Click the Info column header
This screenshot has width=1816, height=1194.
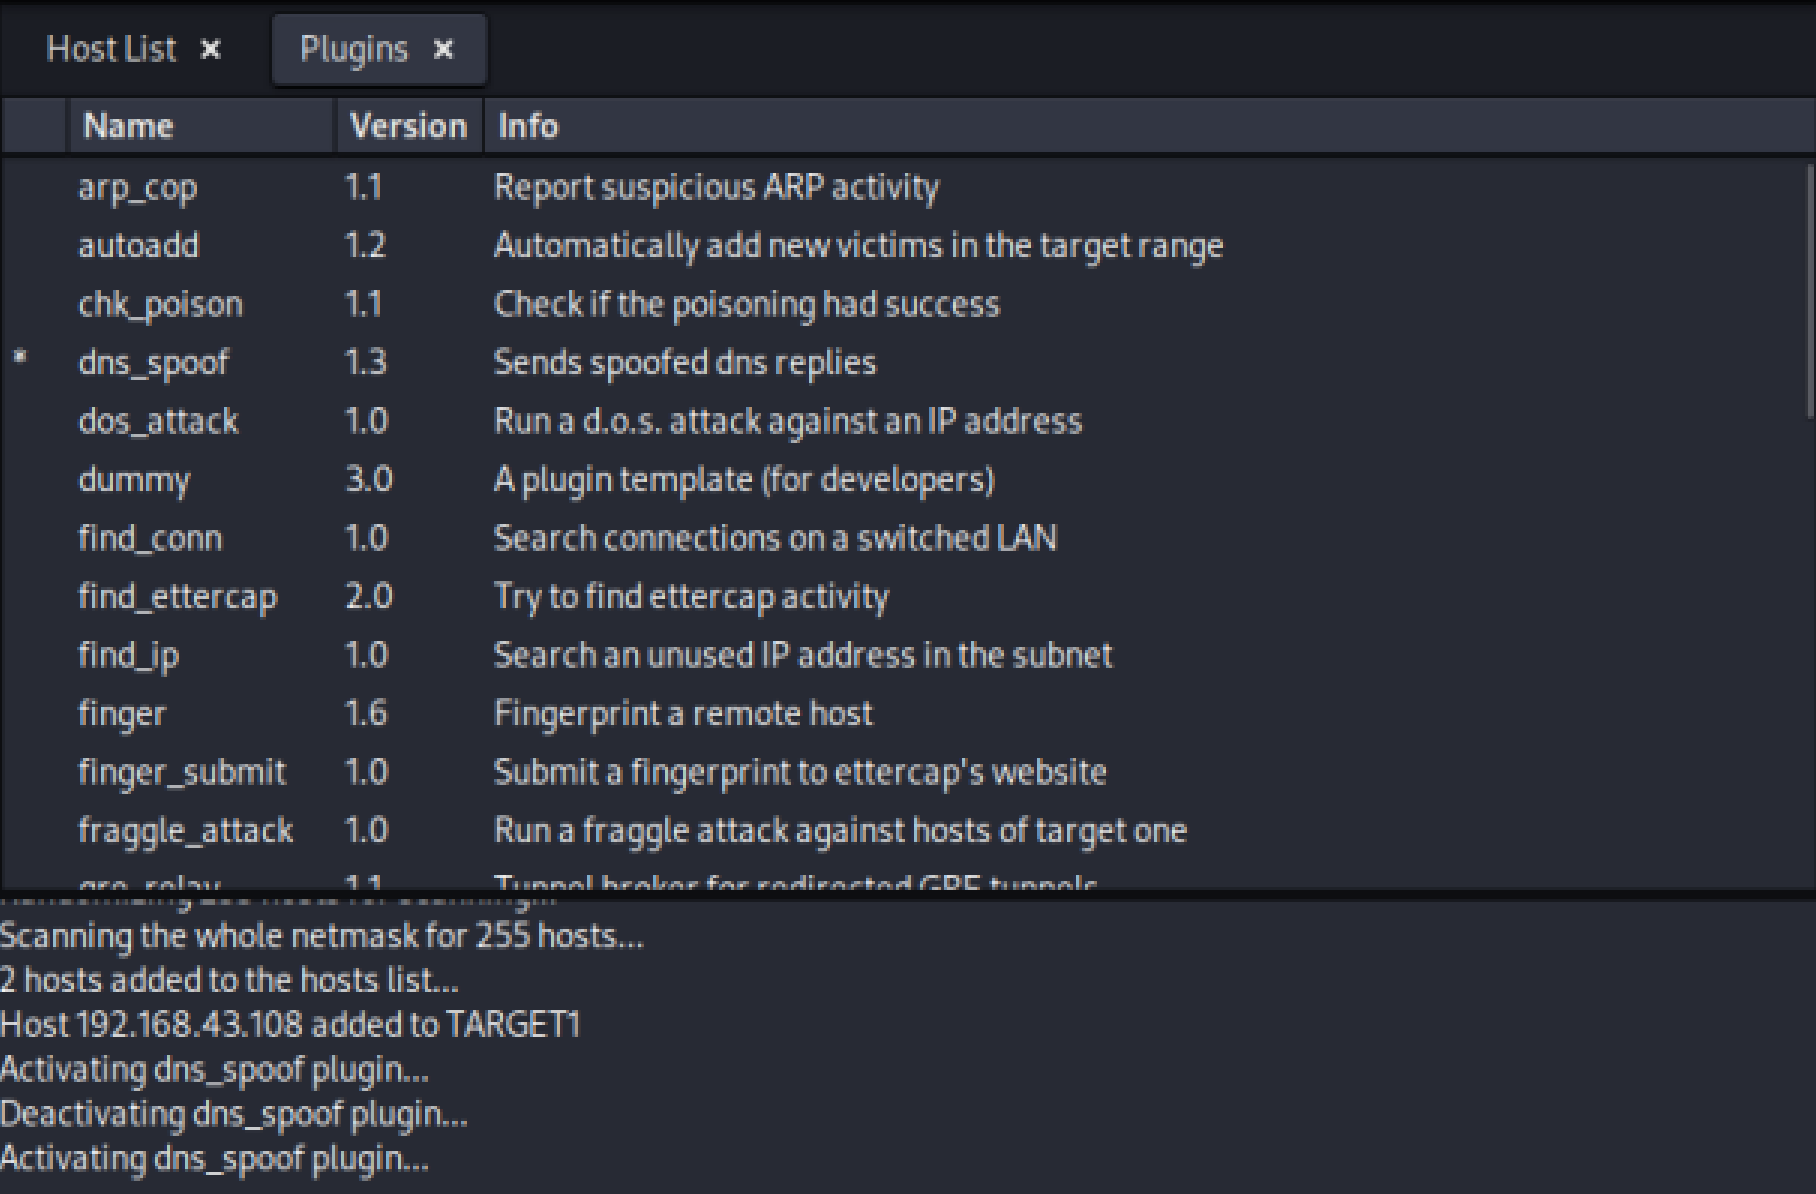tap(528, 126)
